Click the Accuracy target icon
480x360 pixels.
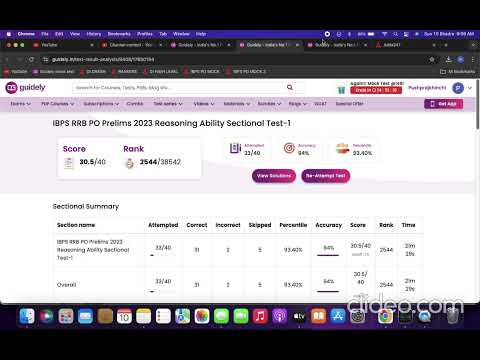(289, 148)
